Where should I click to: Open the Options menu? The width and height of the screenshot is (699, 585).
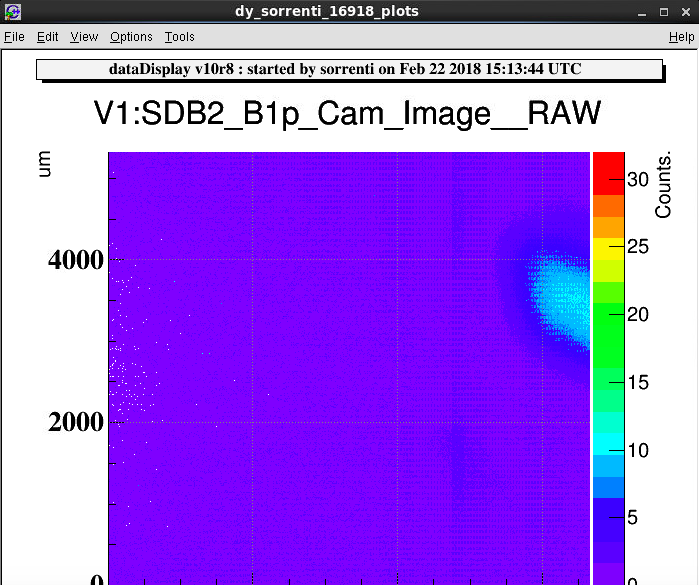(x=131, y=37)
